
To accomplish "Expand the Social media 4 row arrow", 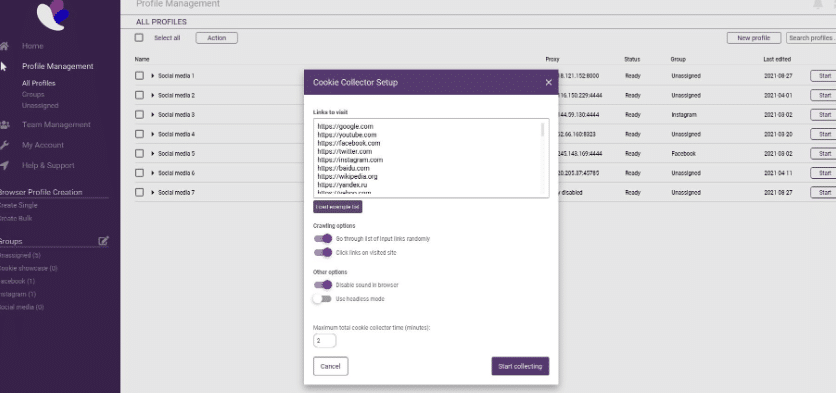I will point(153,134).
